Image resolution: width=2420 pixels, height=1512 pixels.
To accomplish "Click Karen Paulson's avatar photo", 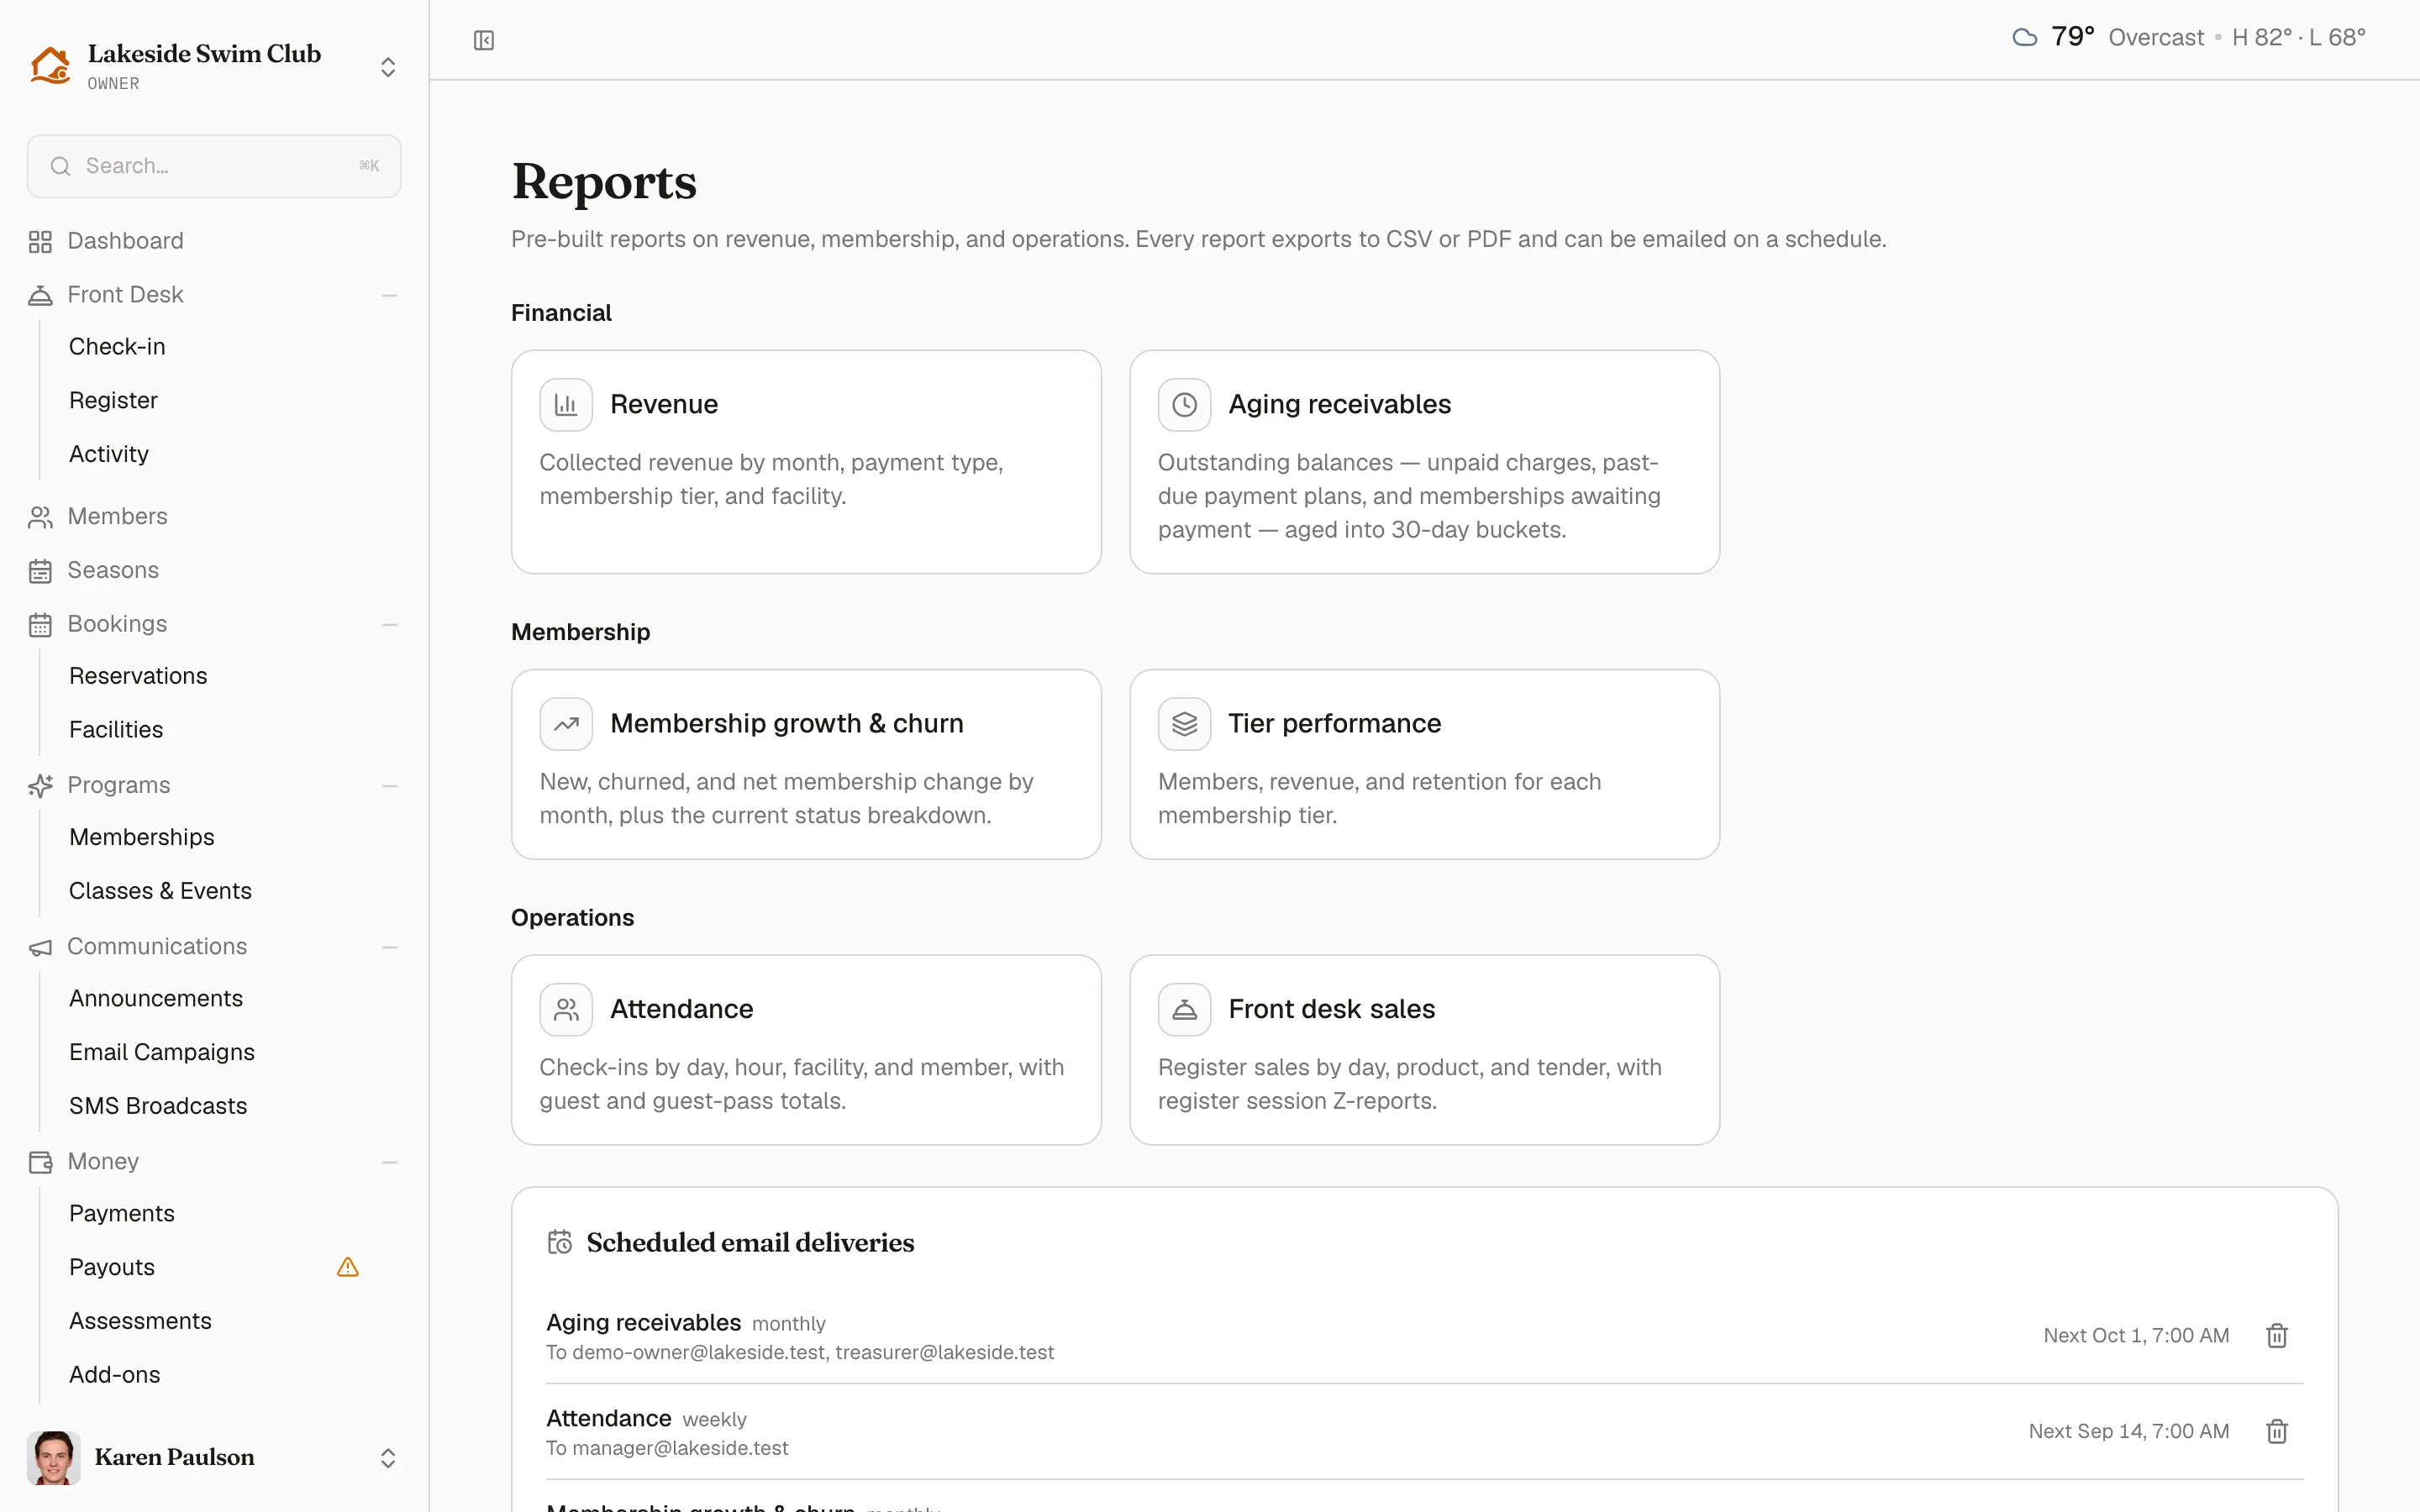I will click(54, 1457).
